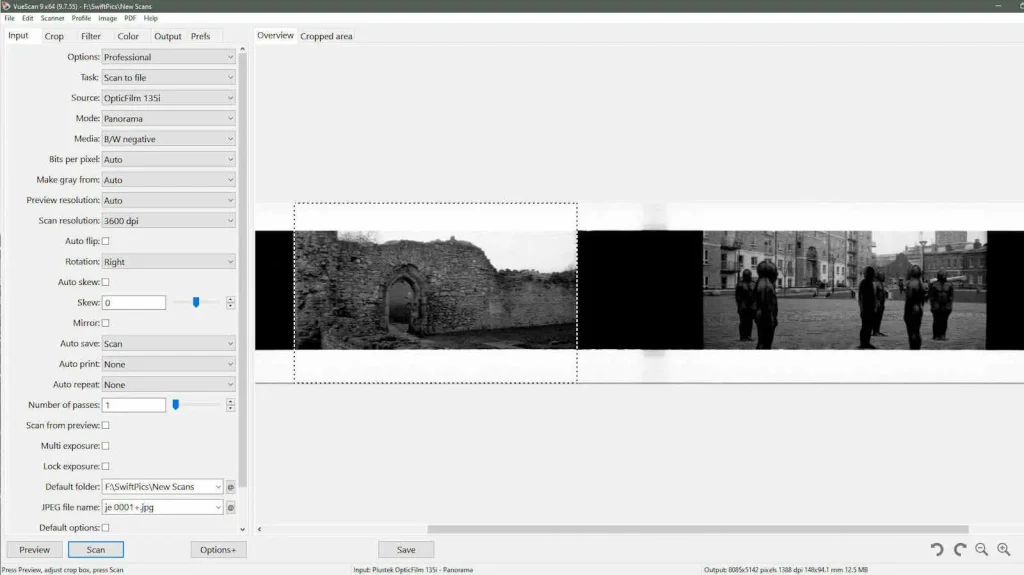This screenshot has height=575, width=1024.
Task: Click the Number of passes spinner arrows
Action: tap(231, 405)
